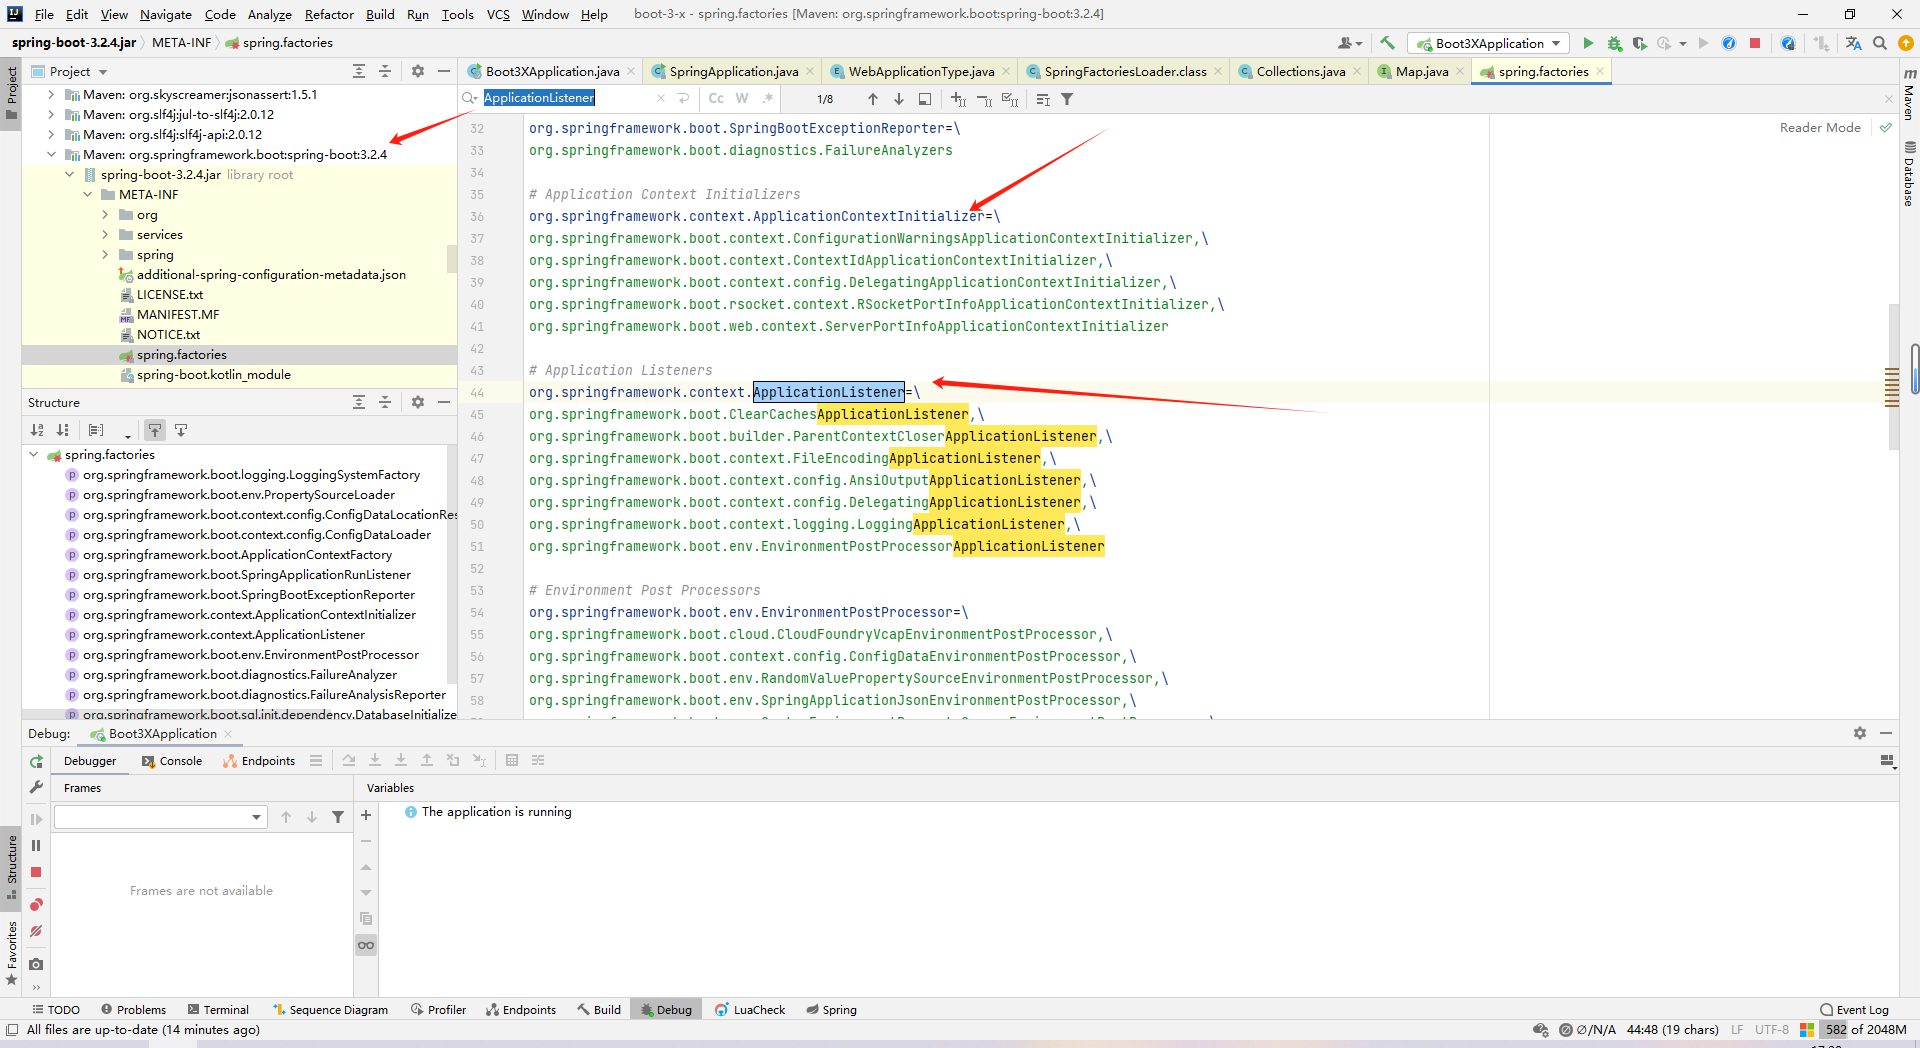Select additional-spring-configuration-metadata.json file

click(x=271, y=275)
